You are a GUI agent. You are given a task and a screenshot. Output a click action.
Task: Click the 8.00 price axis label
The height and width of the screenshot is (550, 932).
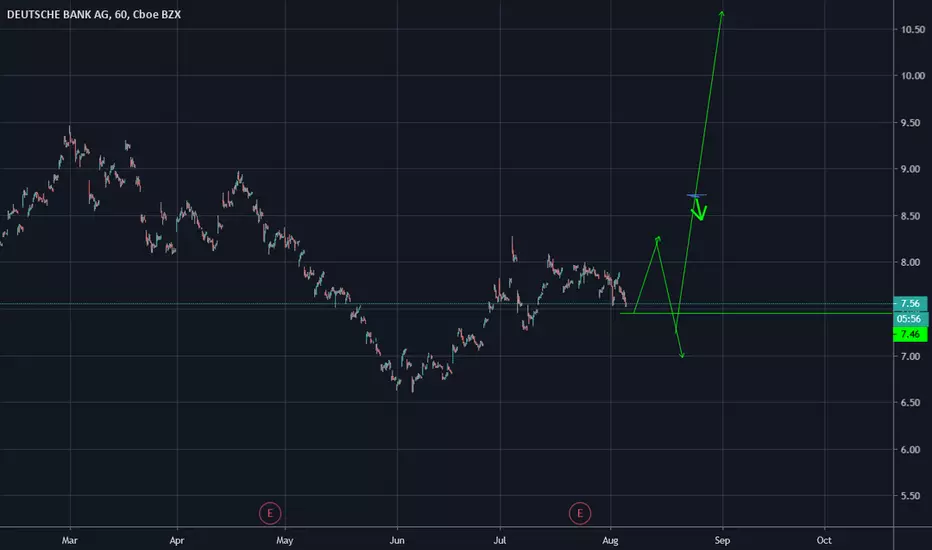[913, 262]
